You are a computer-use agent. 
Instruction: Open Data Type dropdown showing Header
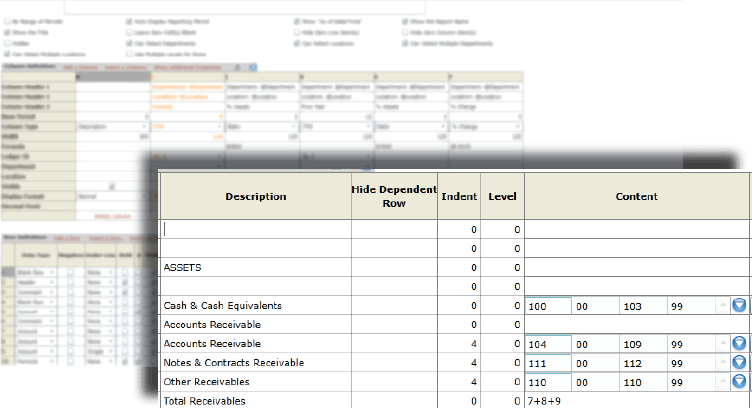[35, 282]
